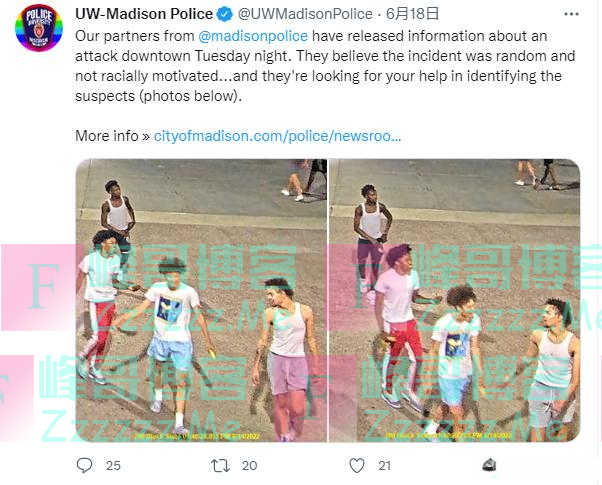Viewport: 602px width, 485px height.
Task: Click the @UWMadisonPolice handle
Action: point(305,14)
